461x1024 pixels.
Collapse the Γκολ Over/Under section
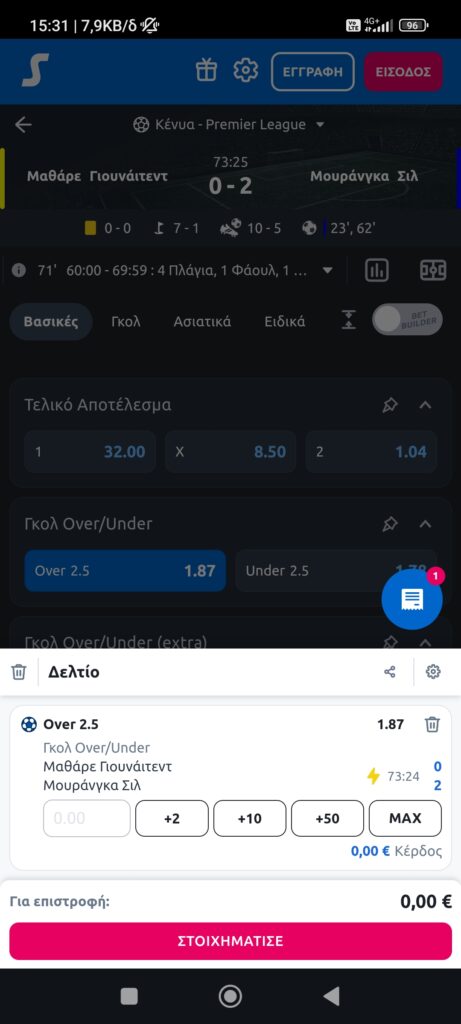coord(425,524)
